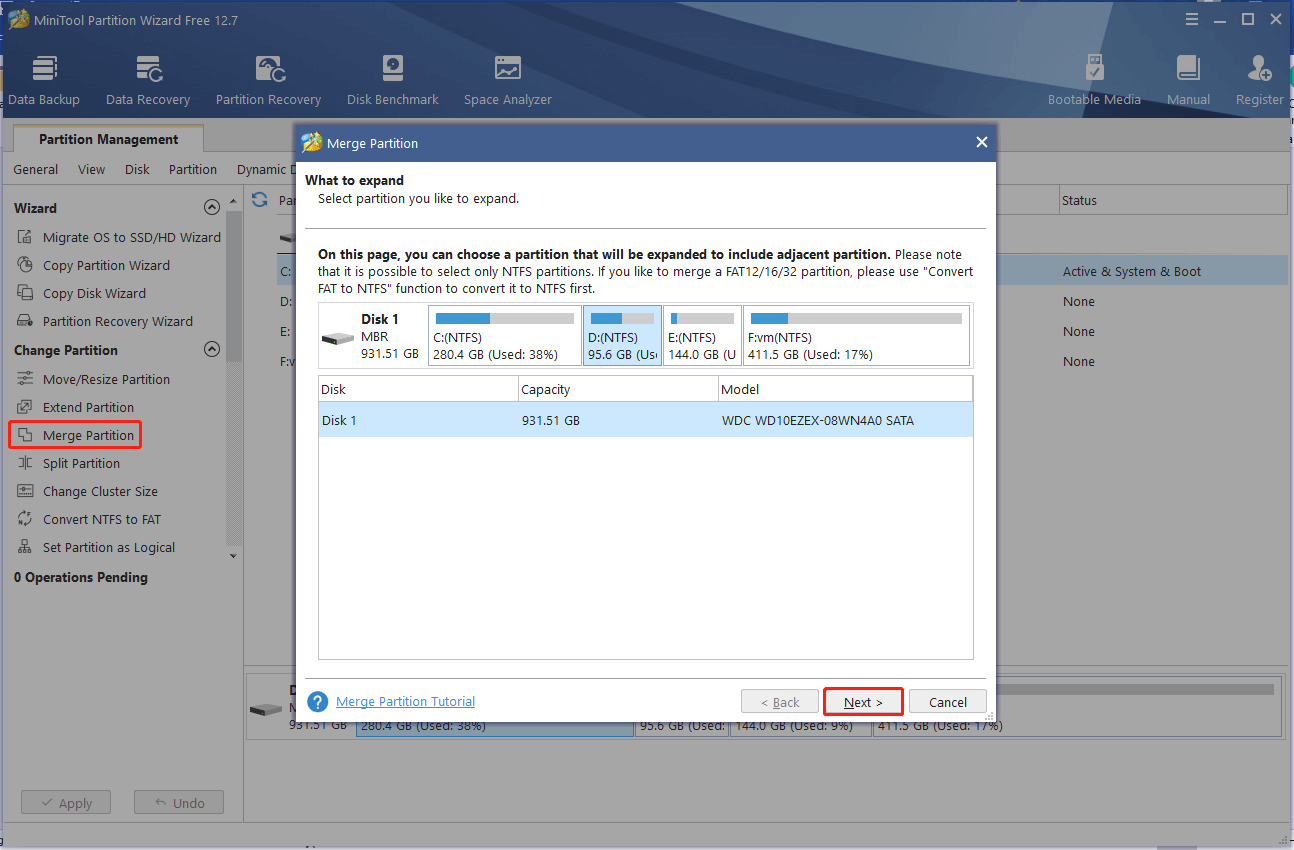This screenshot has width=1294, height=850.
Task: Click the Undo button
Action: click(178, 803)
